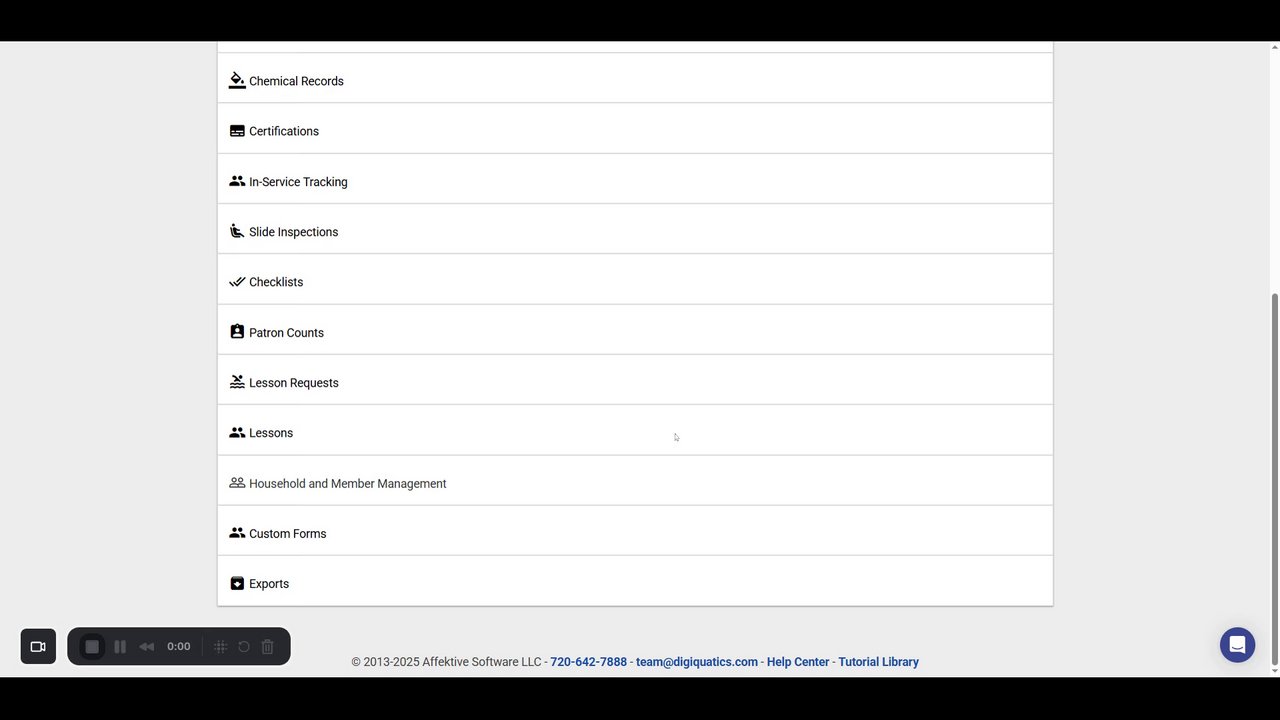Open In-Service Tracking section
The width and height of the screenshot is (1280, 720).
point(298,182)
